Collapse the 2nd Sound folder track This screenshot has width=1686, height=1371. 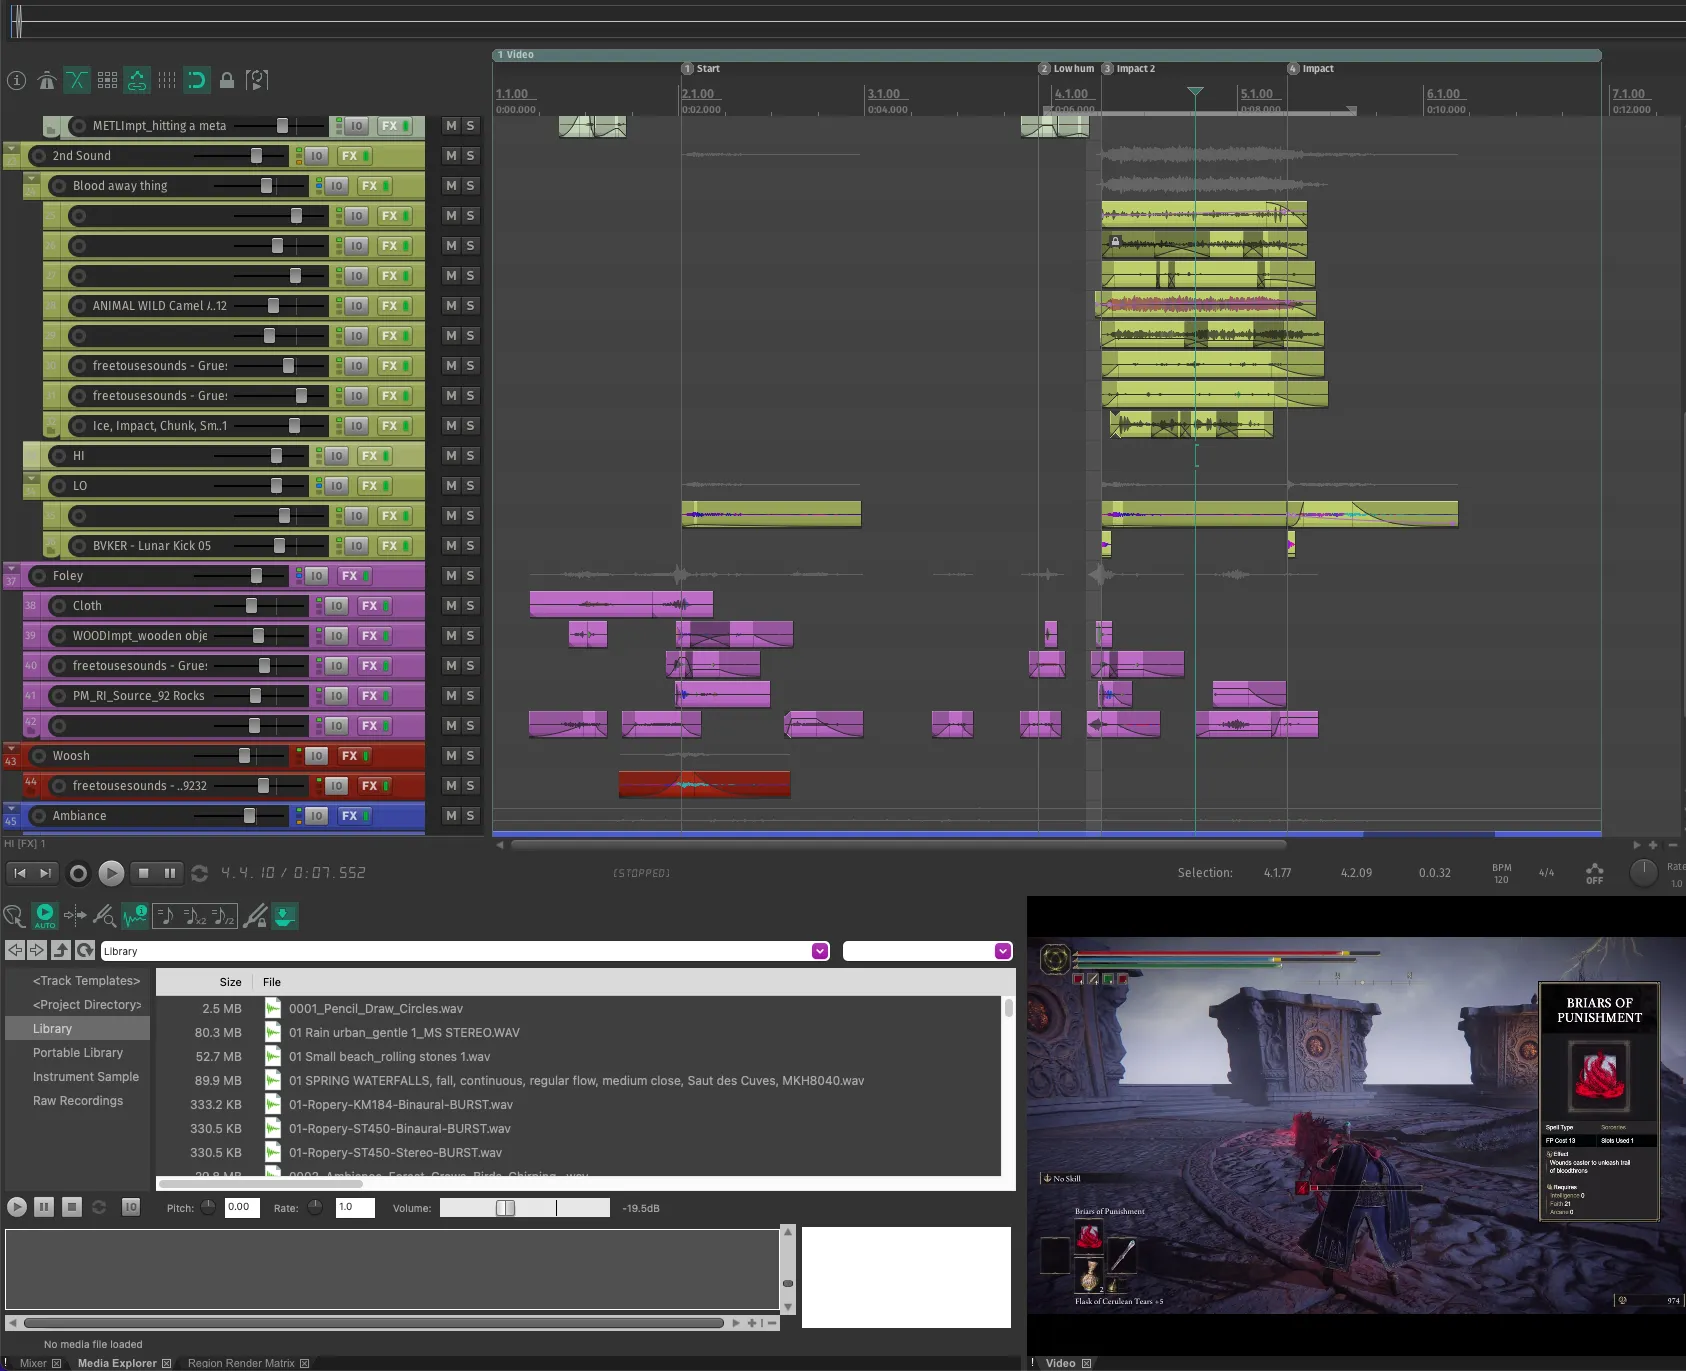pos(12,148)
